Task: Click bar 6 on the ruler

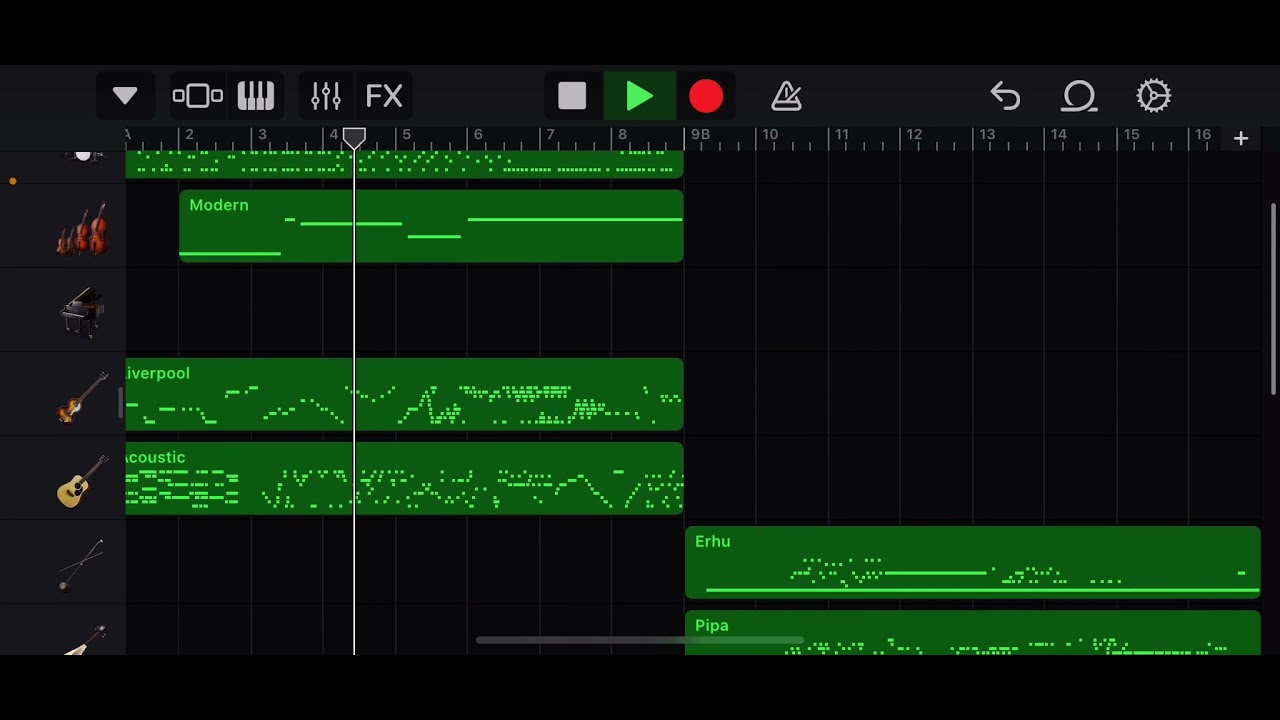Action: 477,135
